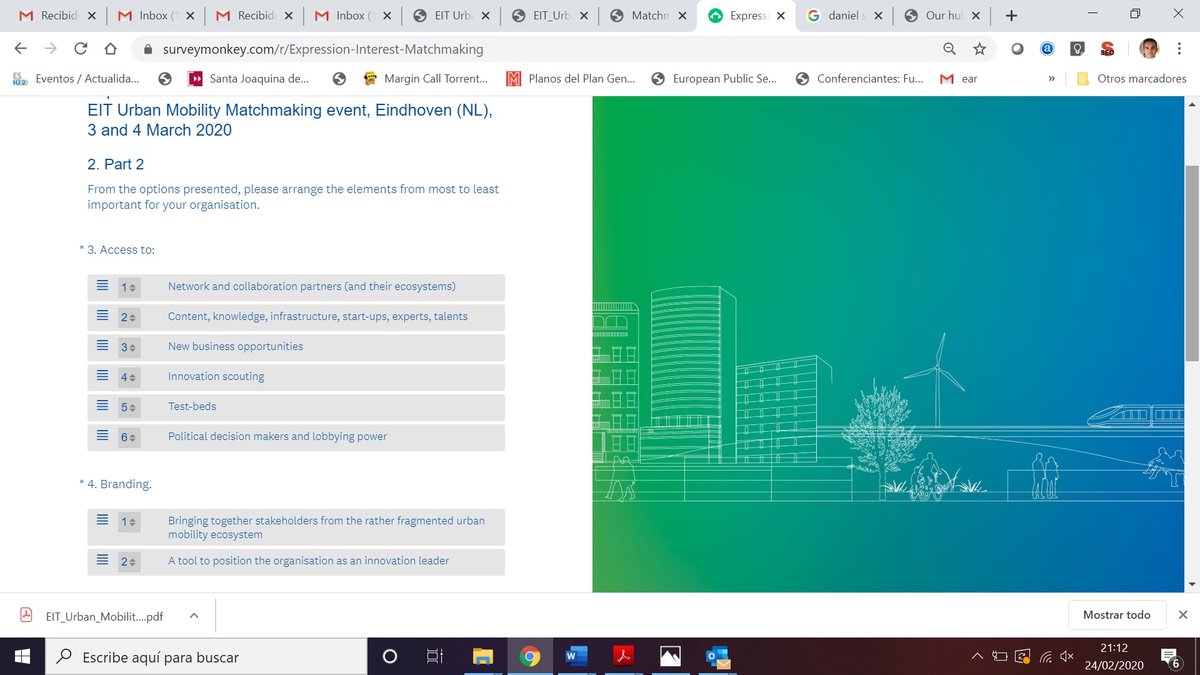Show hidden bookmarks with the double chevron
This screenshot has height=675, width=1200.
[1051, 78]
